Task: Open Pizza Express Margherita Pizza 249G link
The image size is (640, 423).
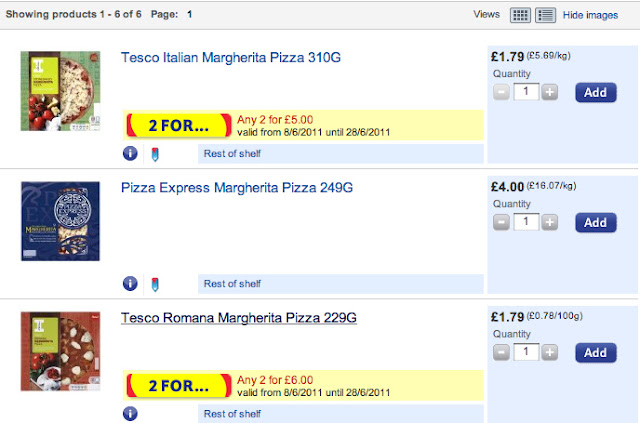Action: tap(237, 188)
